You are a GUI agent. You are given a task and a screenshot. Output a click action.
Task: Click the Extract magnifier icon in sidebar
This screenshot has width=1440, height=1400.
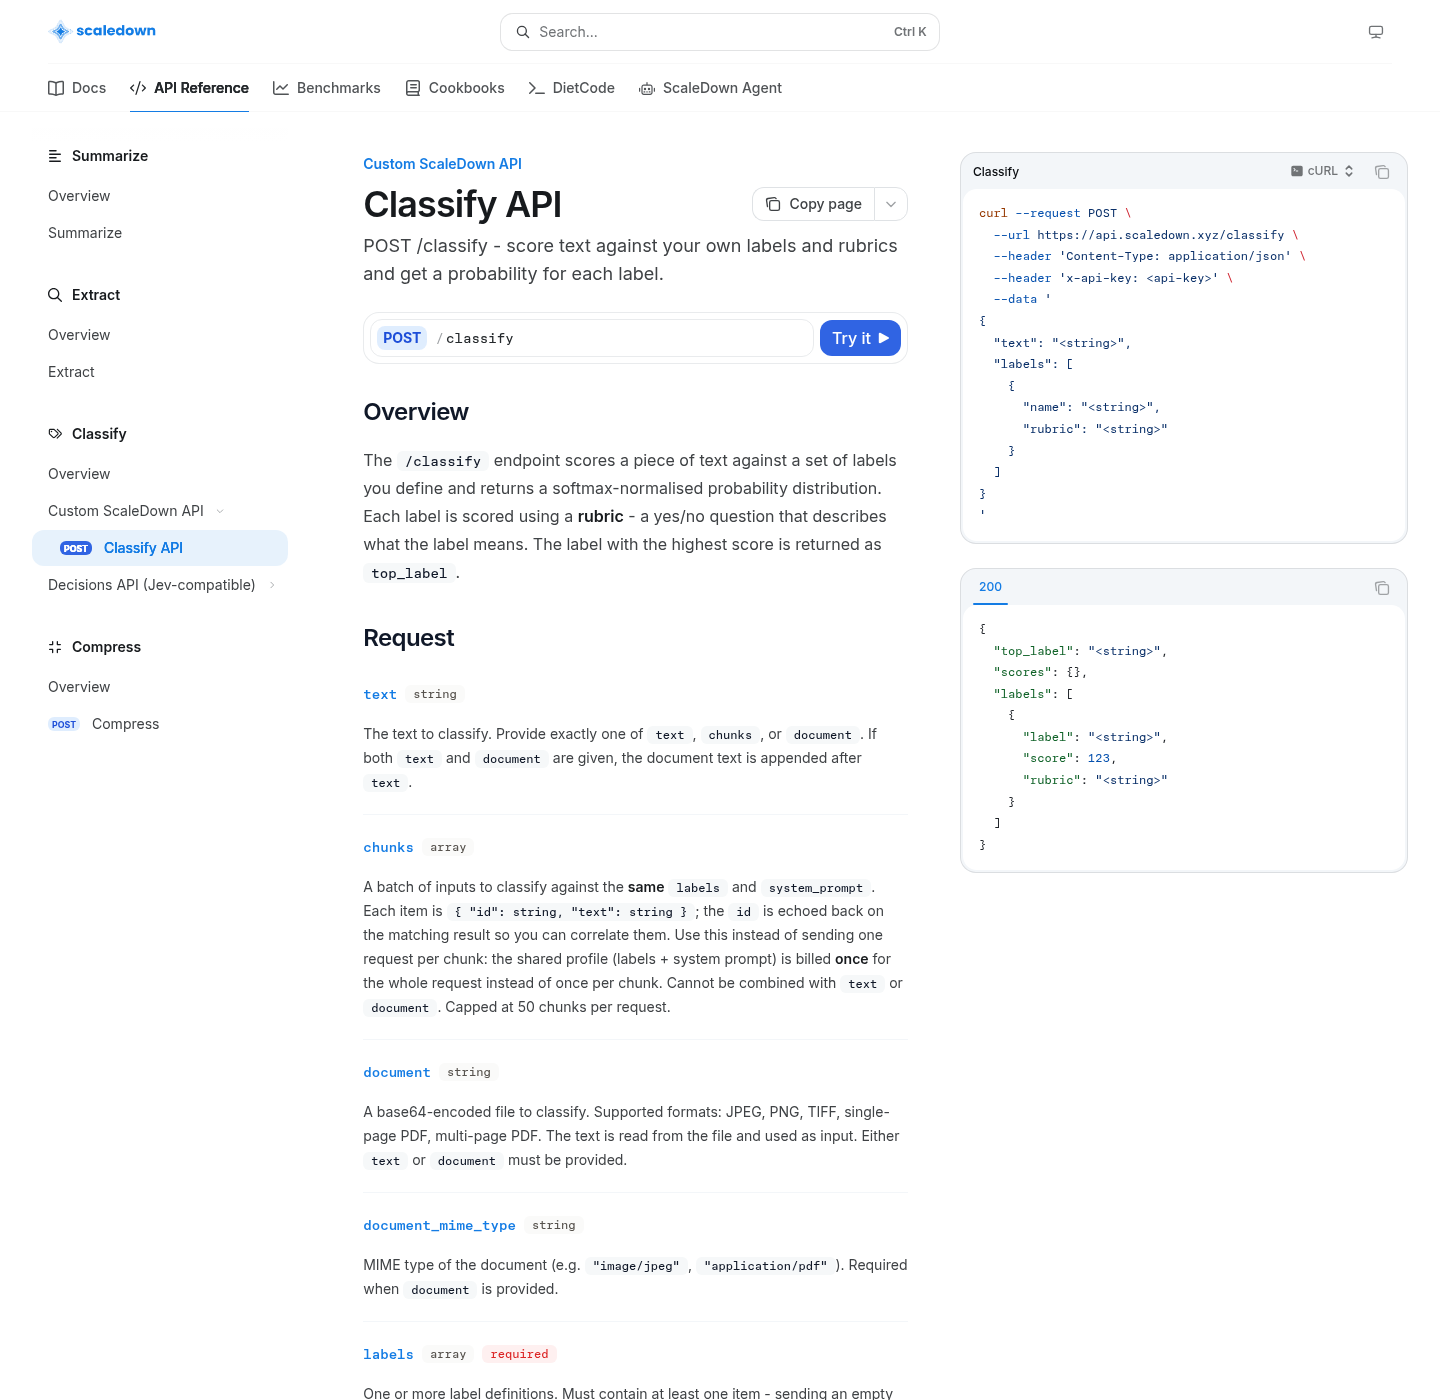[x=55, y=295]
